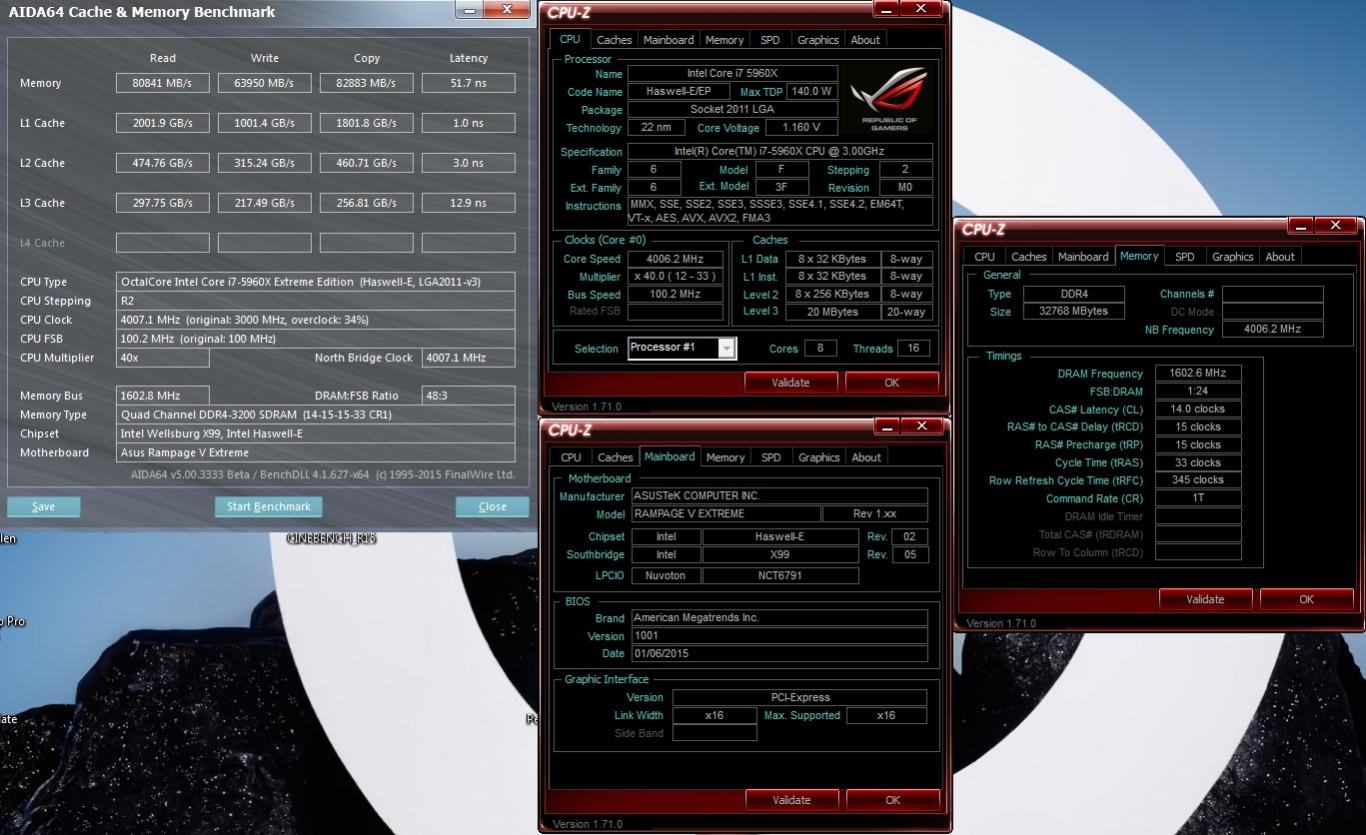
Task: Select CPU tab in top CPU-Z window
Action: click(x=569, y=39)
